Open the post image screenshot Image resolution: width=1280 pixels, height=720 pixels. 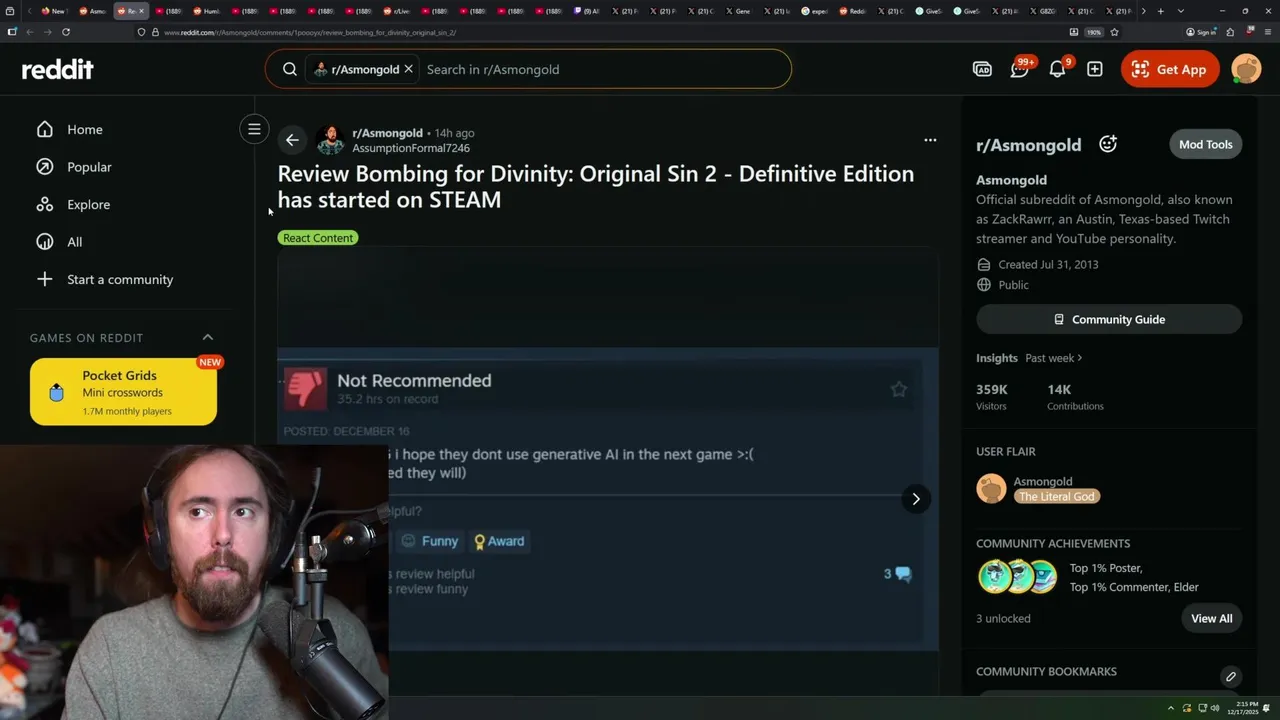[607, 498]
